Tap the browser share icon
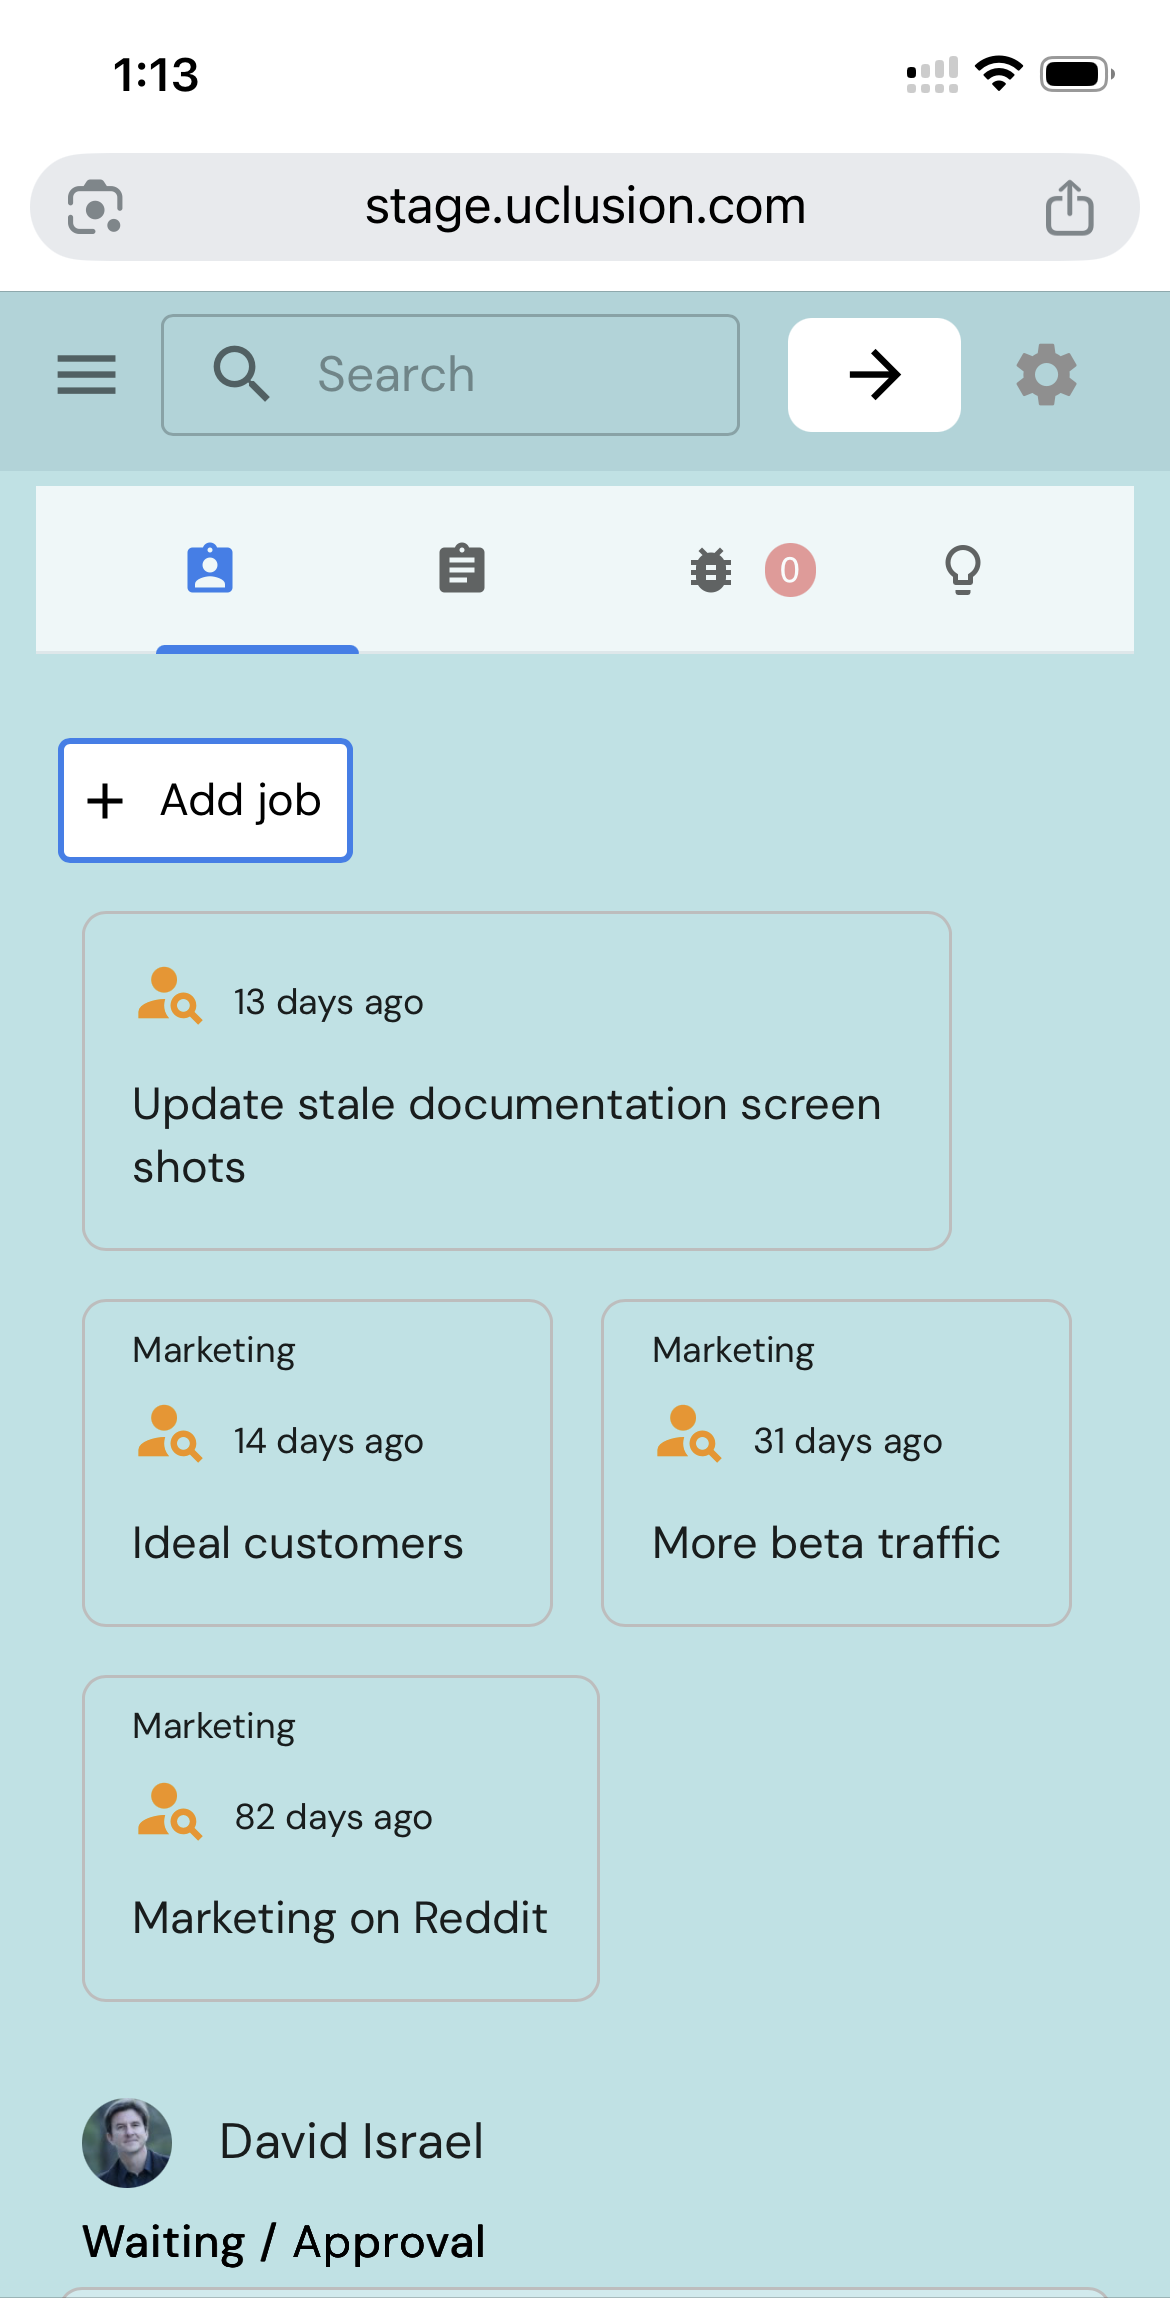The width and height of the screenshot is (1170, 2298). (1069, 208)
